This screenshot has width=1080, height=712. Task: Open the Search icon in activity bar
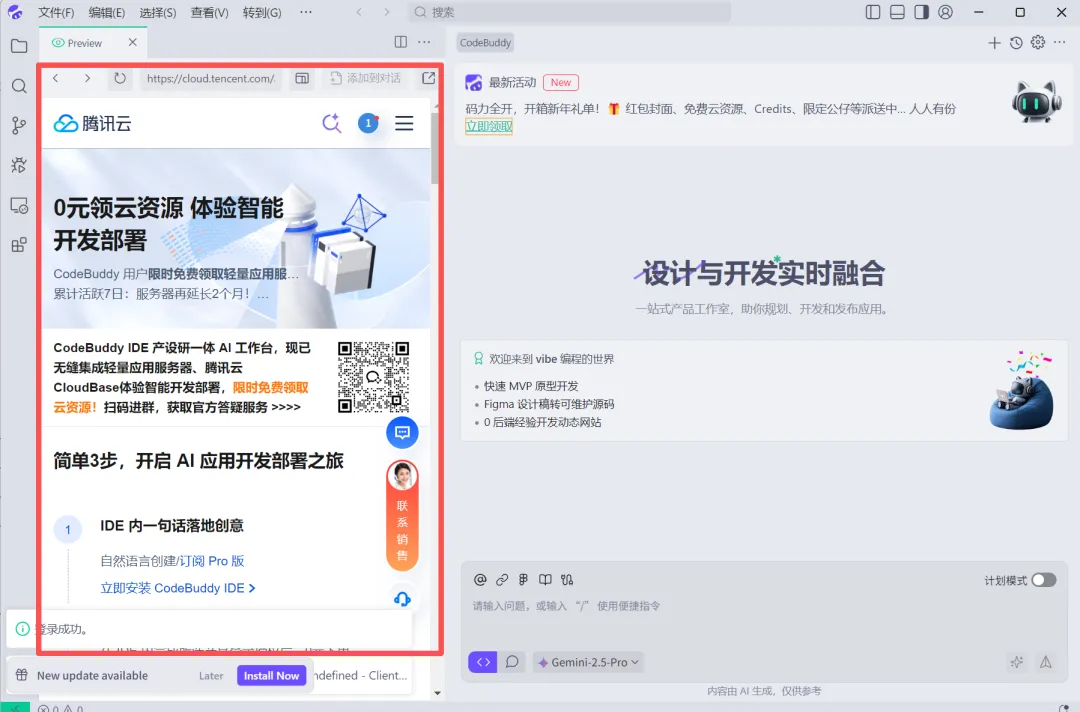19,86
